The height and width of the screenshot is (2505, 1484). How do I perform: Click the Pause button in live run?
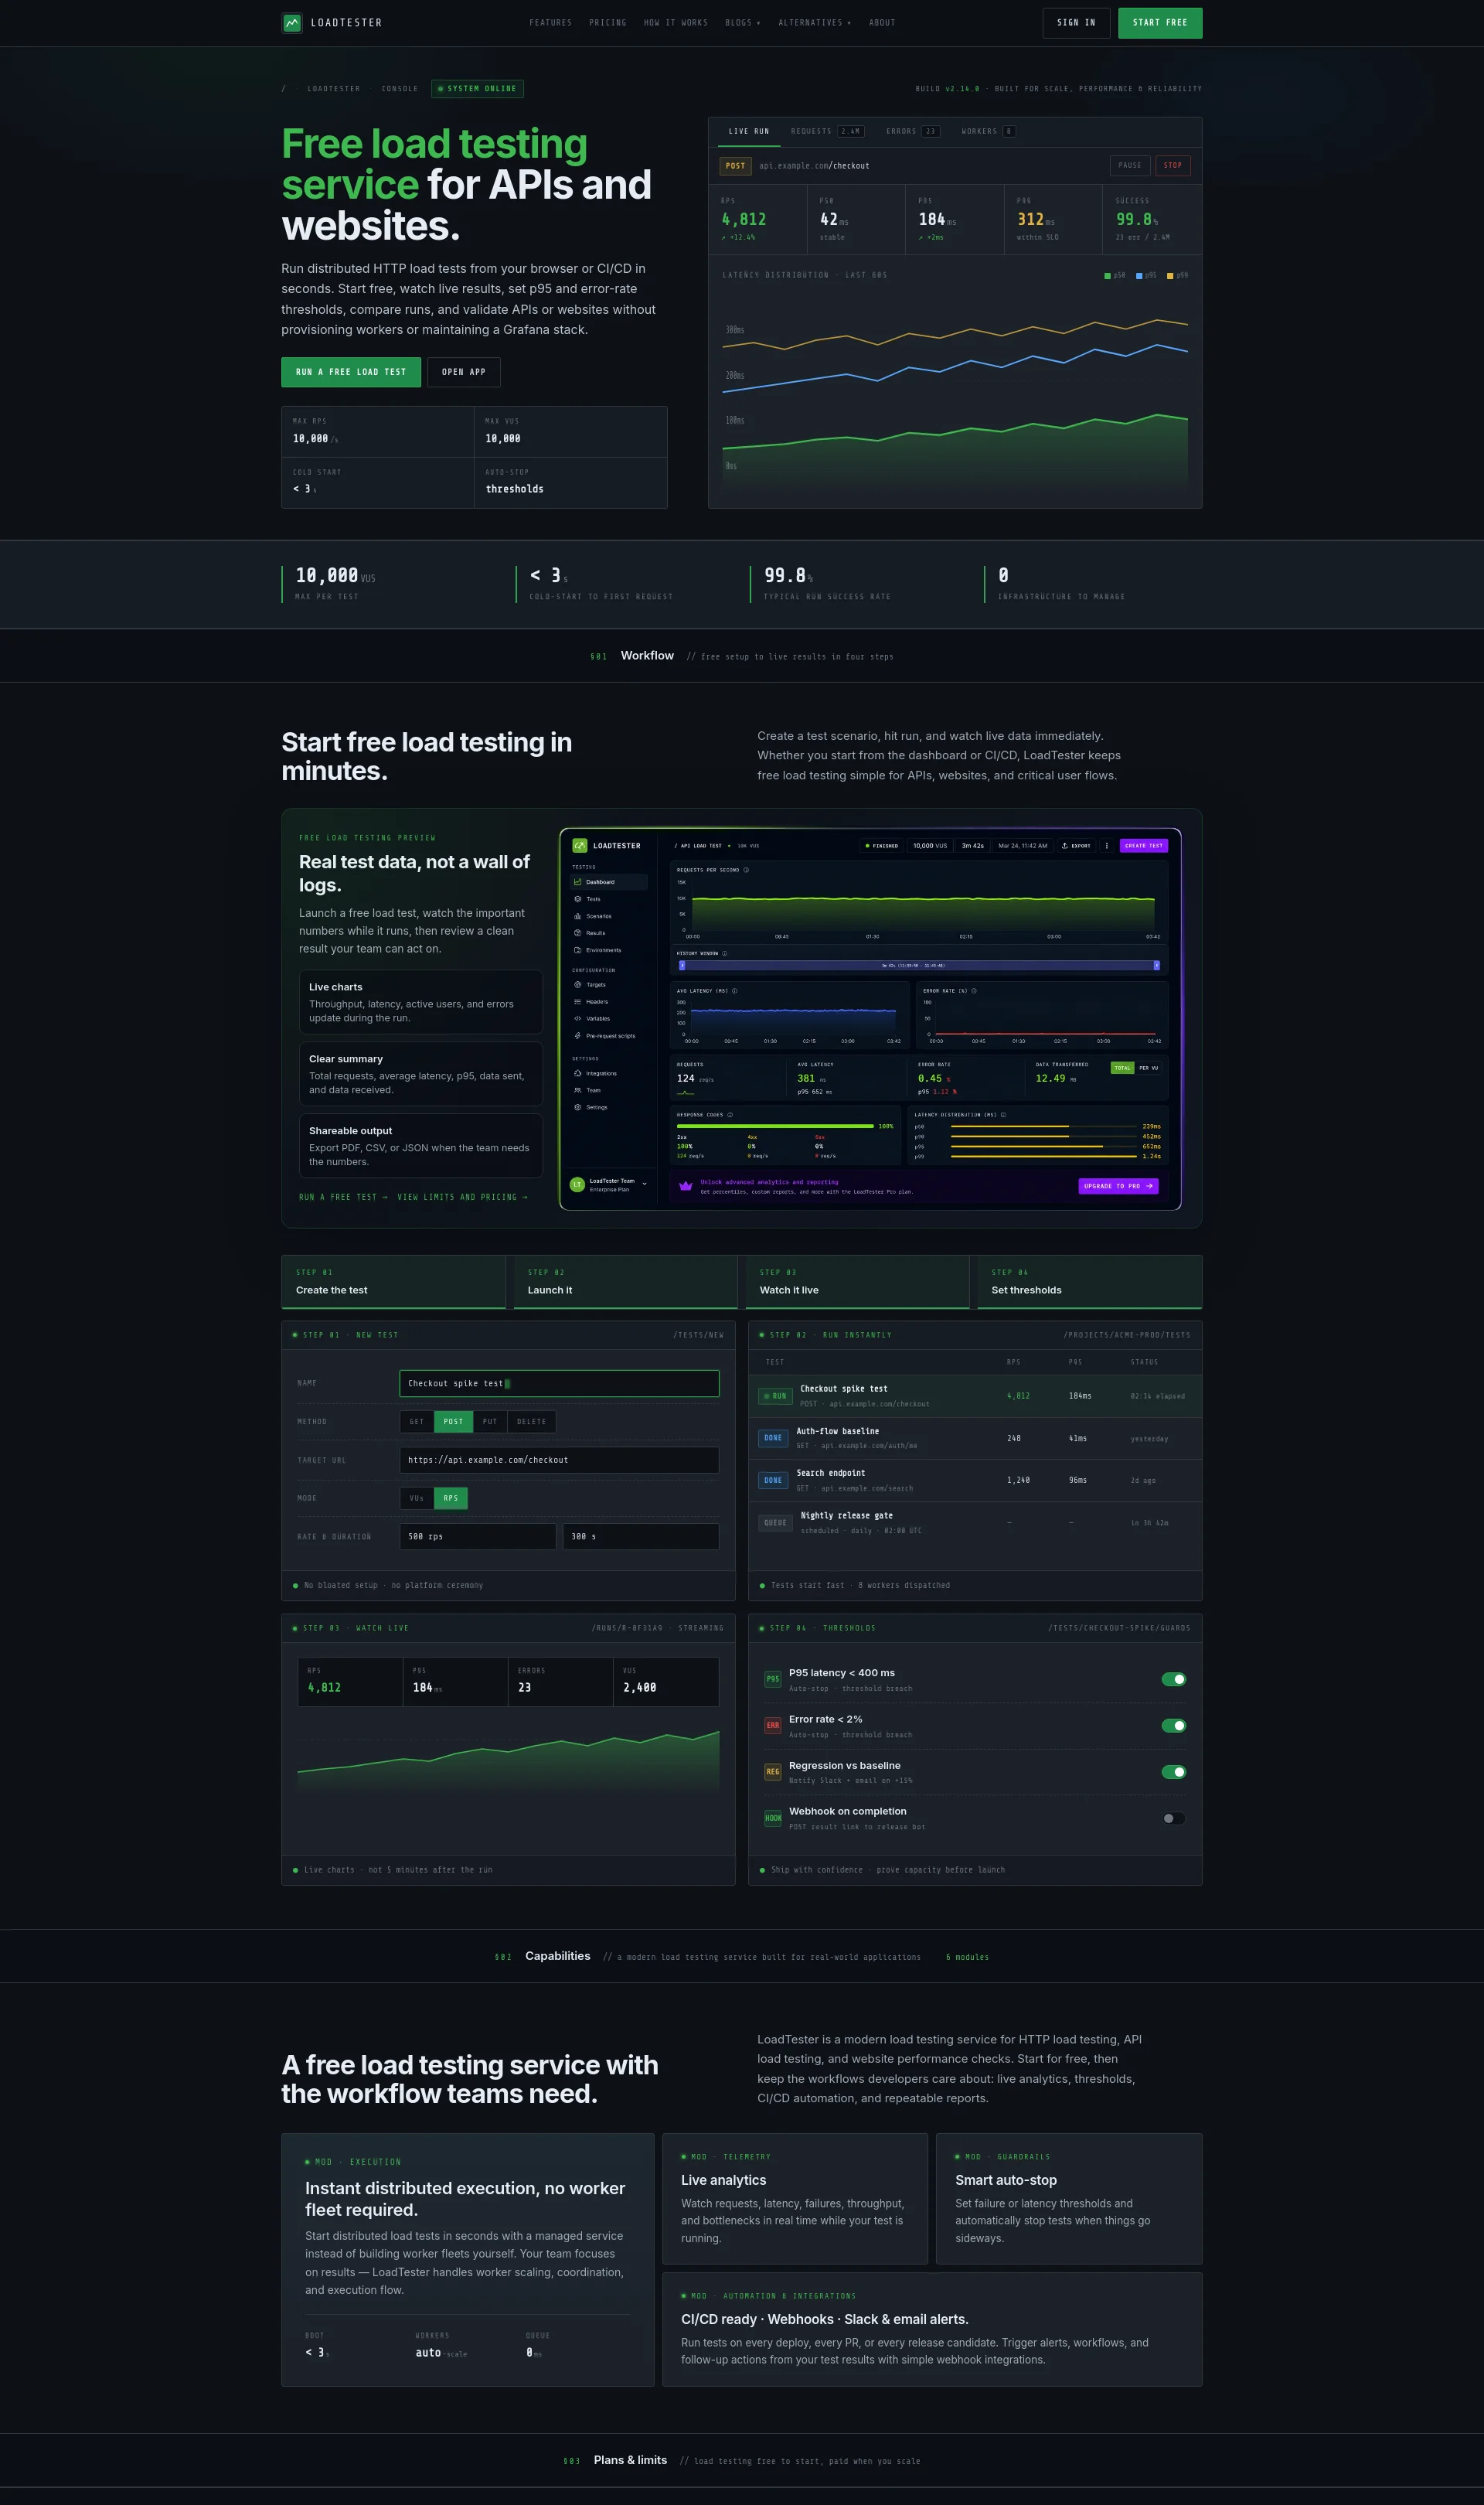tap(1130, 166)
